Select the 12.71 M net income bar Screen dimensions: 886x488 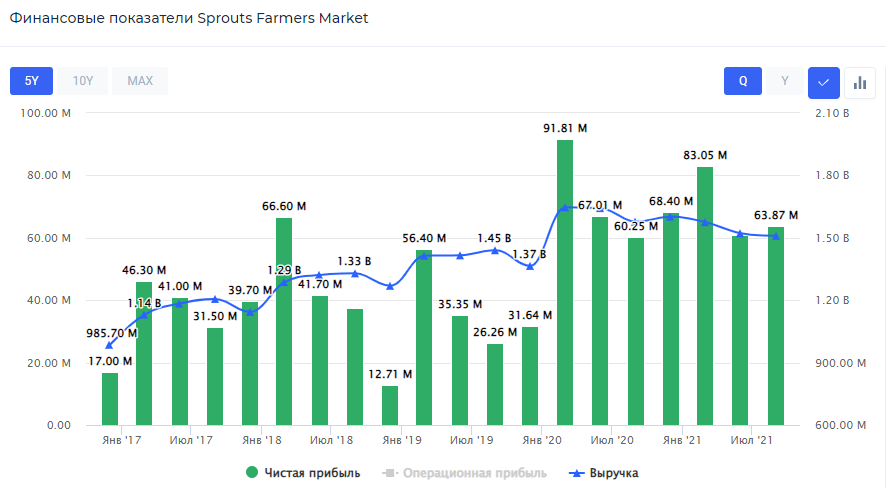point(390,405)
